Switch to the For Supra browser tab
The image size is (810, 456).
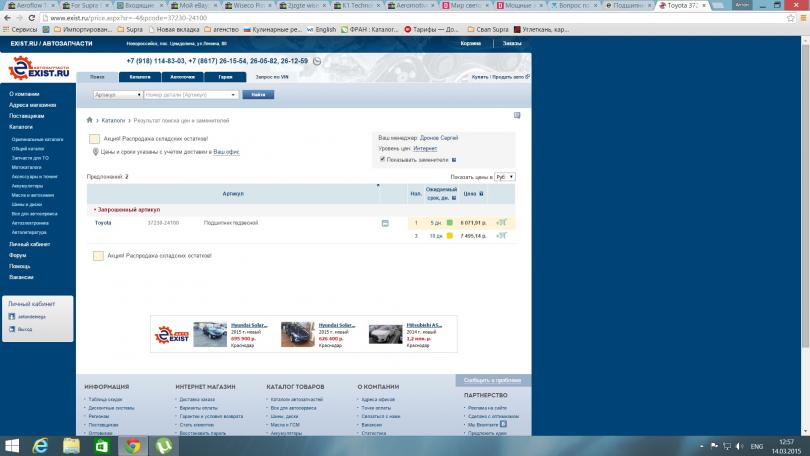pos(85,5)
